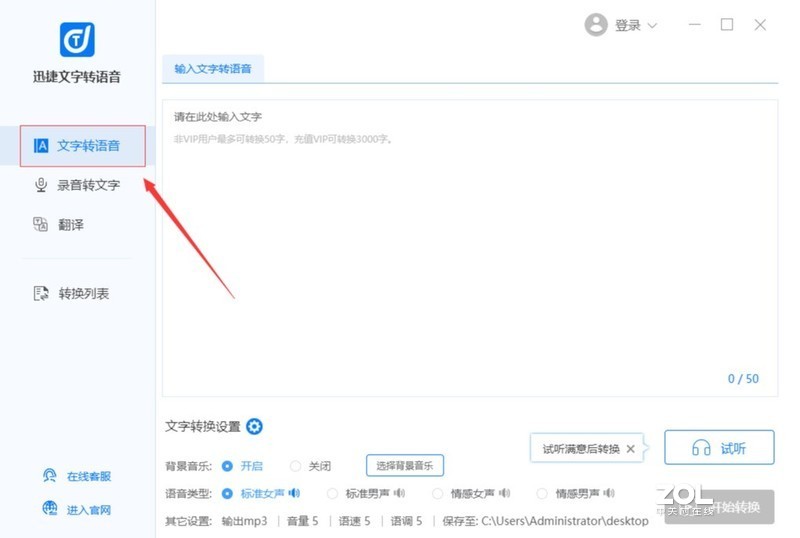Open 进入官网 link
The image size is (800, 538).
click(x=89, y=510)
